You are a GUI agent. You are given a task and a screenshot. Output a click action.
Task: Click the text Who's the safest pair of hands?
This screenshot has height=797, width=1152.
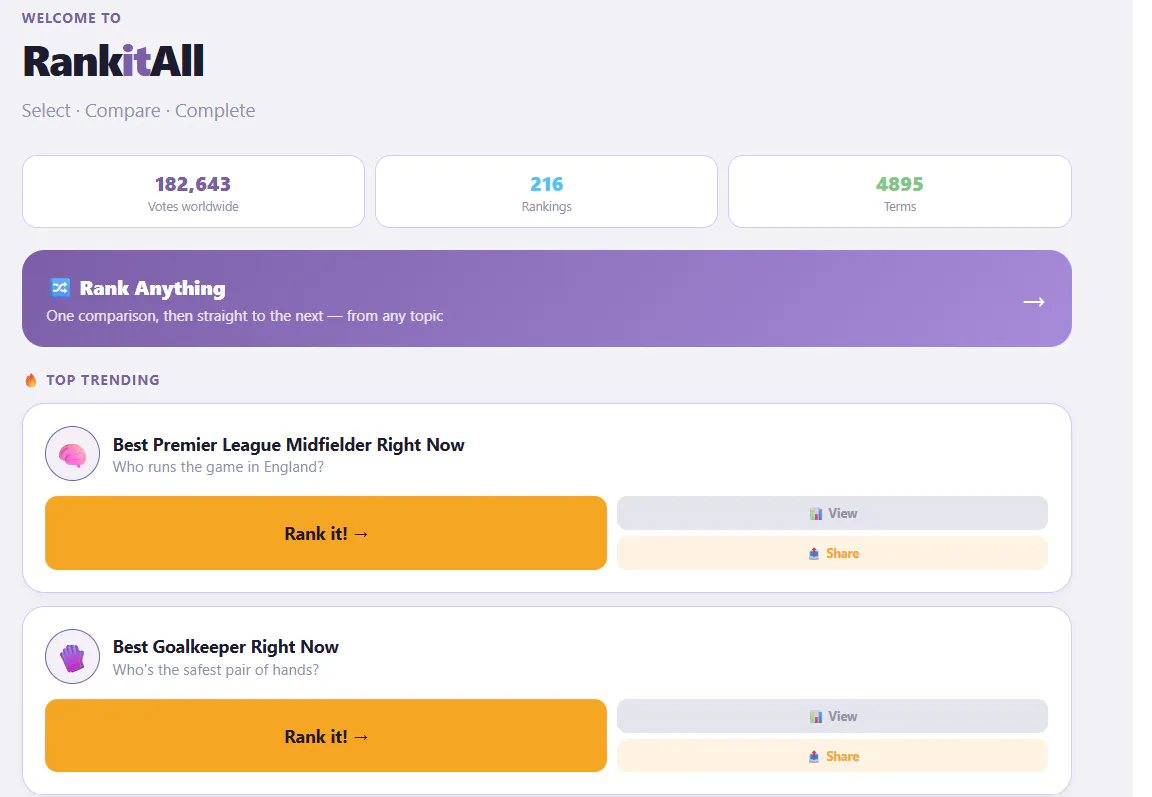click(x=216, y=670)
